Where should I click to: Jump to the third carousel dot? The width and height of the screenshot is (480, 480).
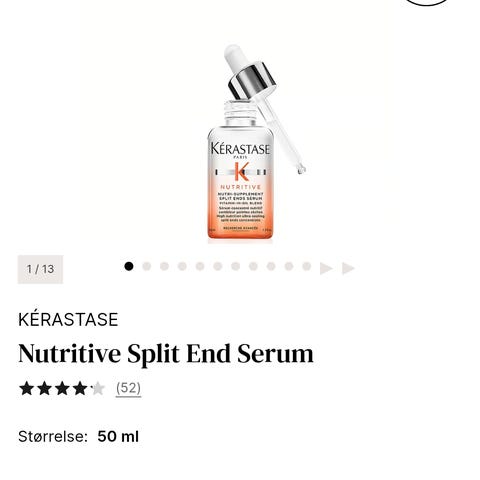pos(164,266)
